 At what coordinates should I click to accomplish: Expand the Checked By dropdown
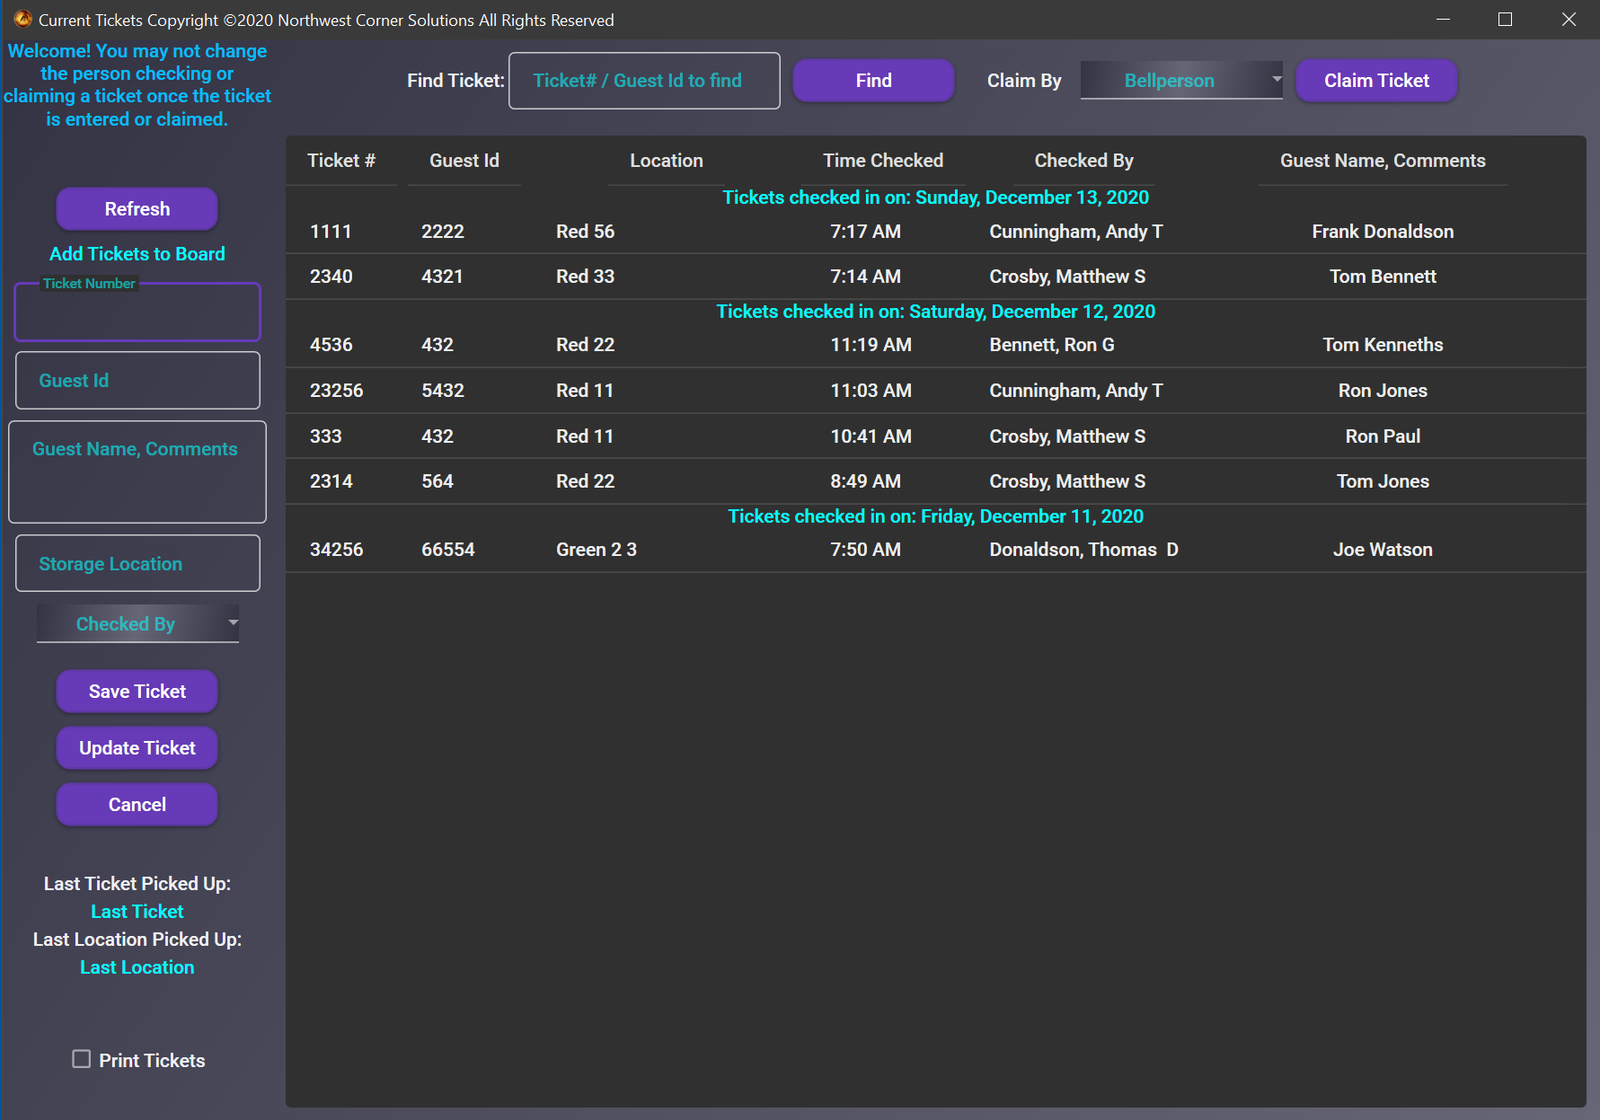138,624
